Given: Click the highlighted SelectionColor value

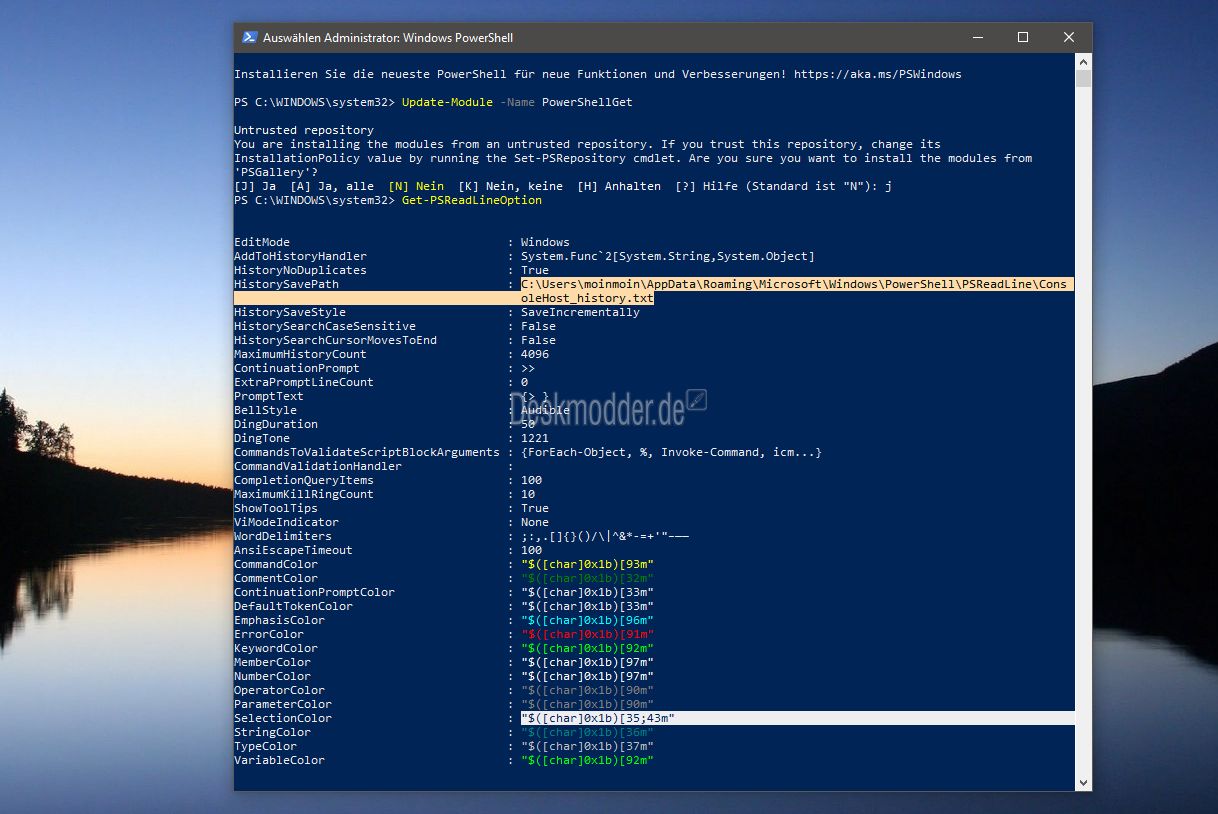Looking at the screenshot, I should (x=598, y=718).
